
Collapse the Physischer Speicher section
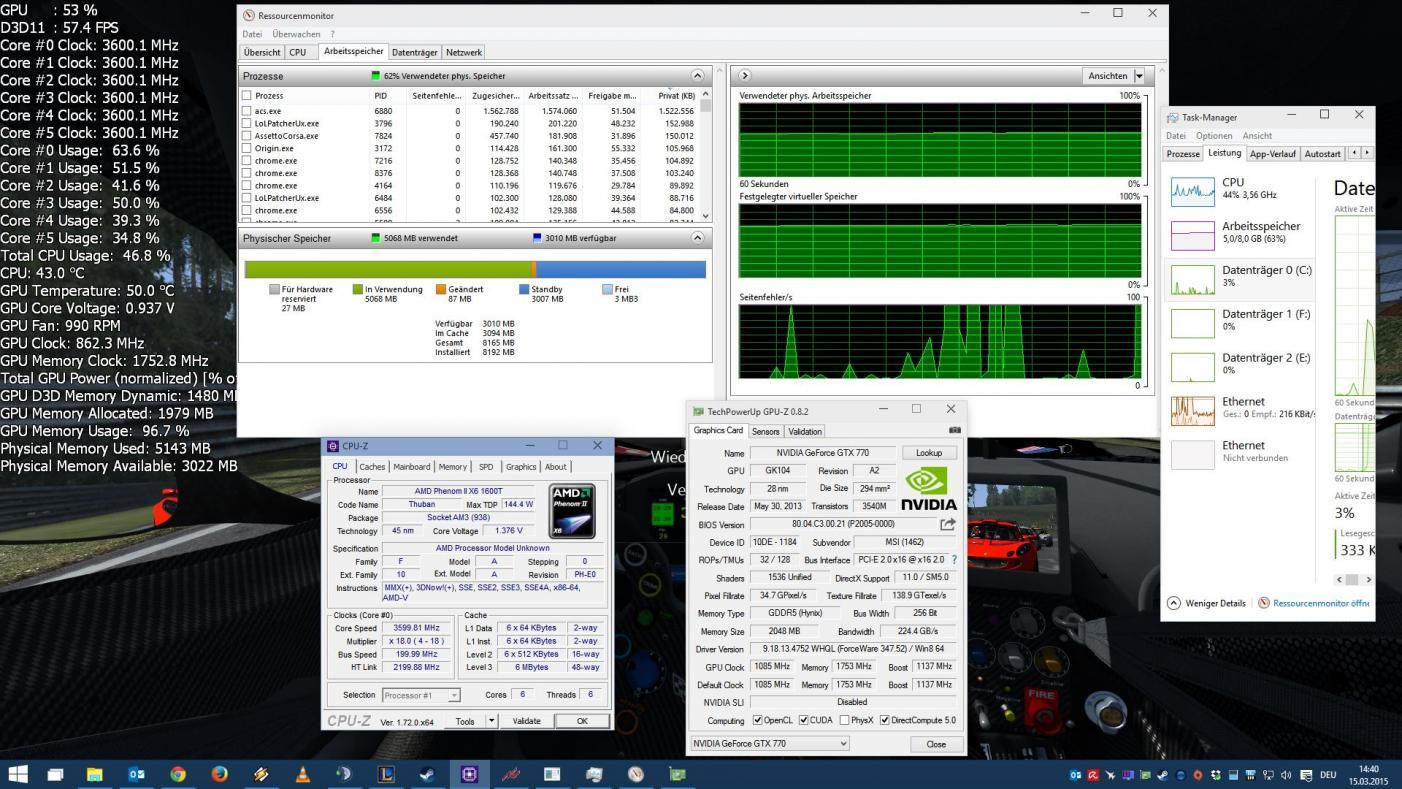(x=697, y=239)
